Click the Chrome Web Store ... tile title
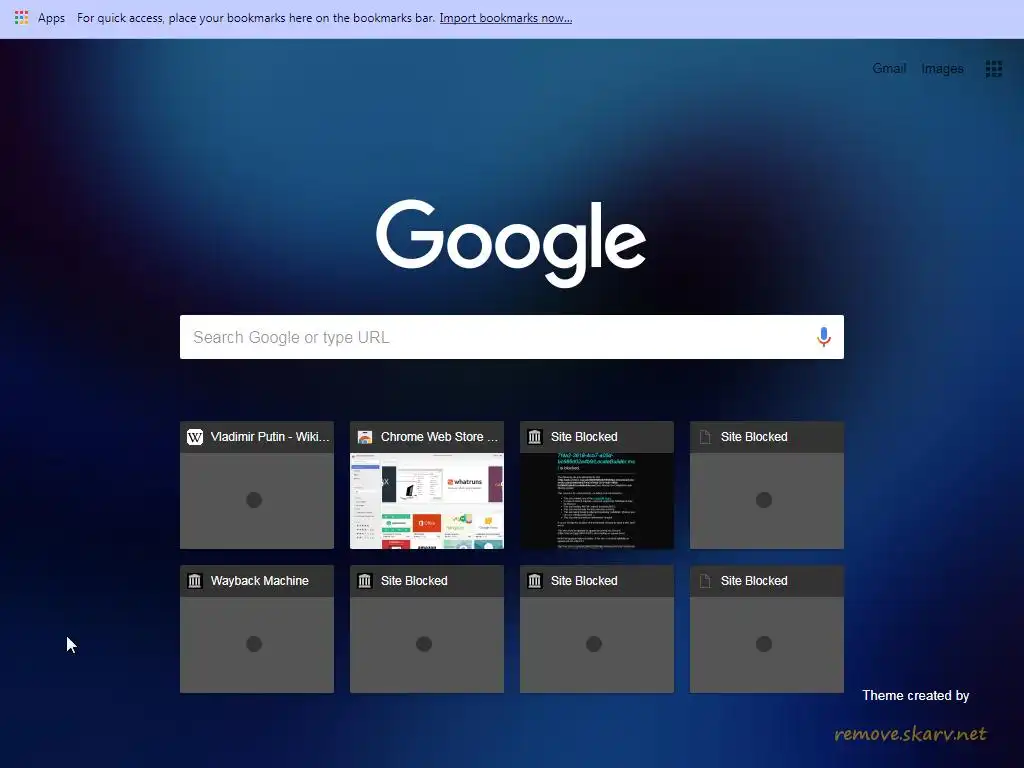 click(x=439, y=437)
